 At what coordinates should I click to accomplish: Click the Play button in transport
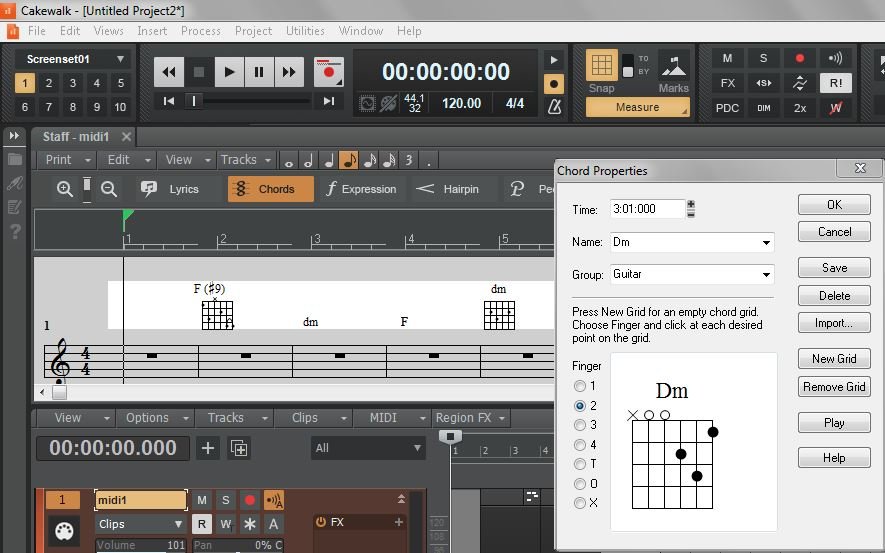(229, 72)
